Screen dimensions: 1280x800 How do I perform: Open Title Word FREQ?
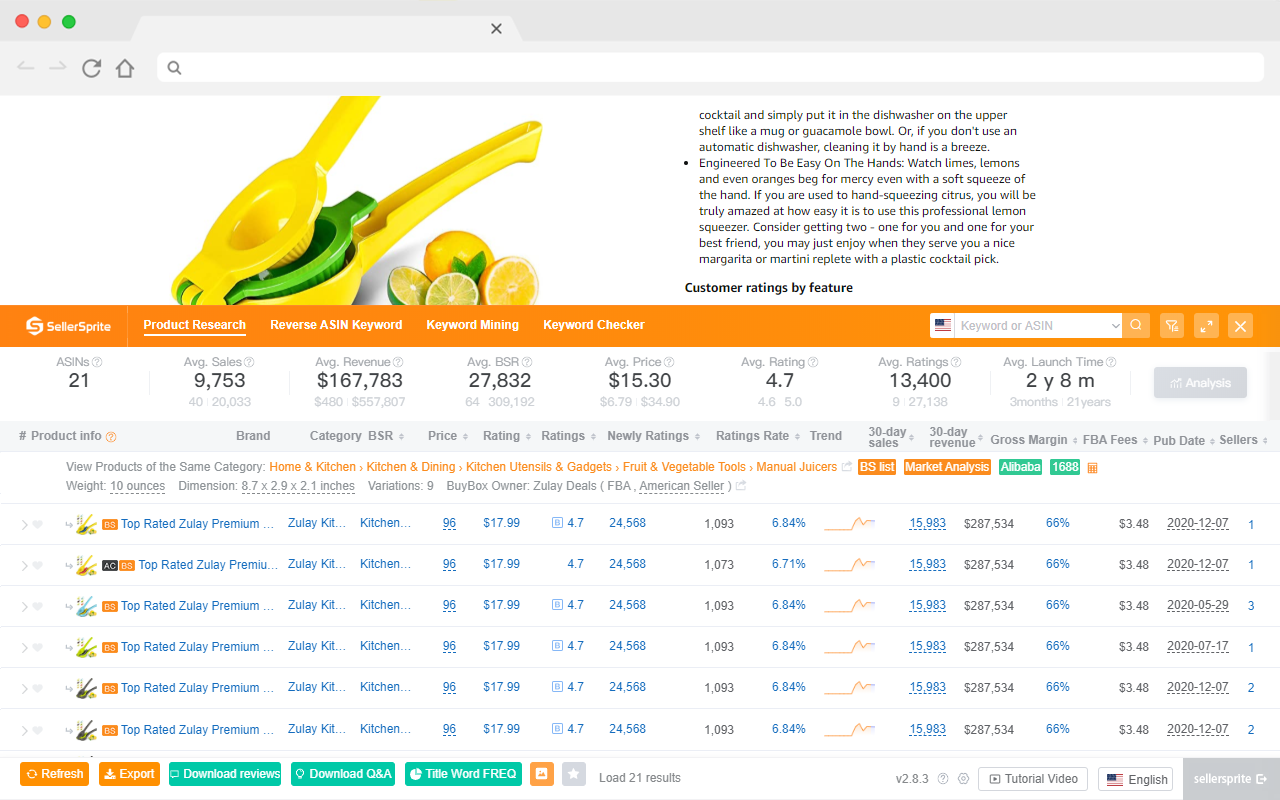point(463,774)
